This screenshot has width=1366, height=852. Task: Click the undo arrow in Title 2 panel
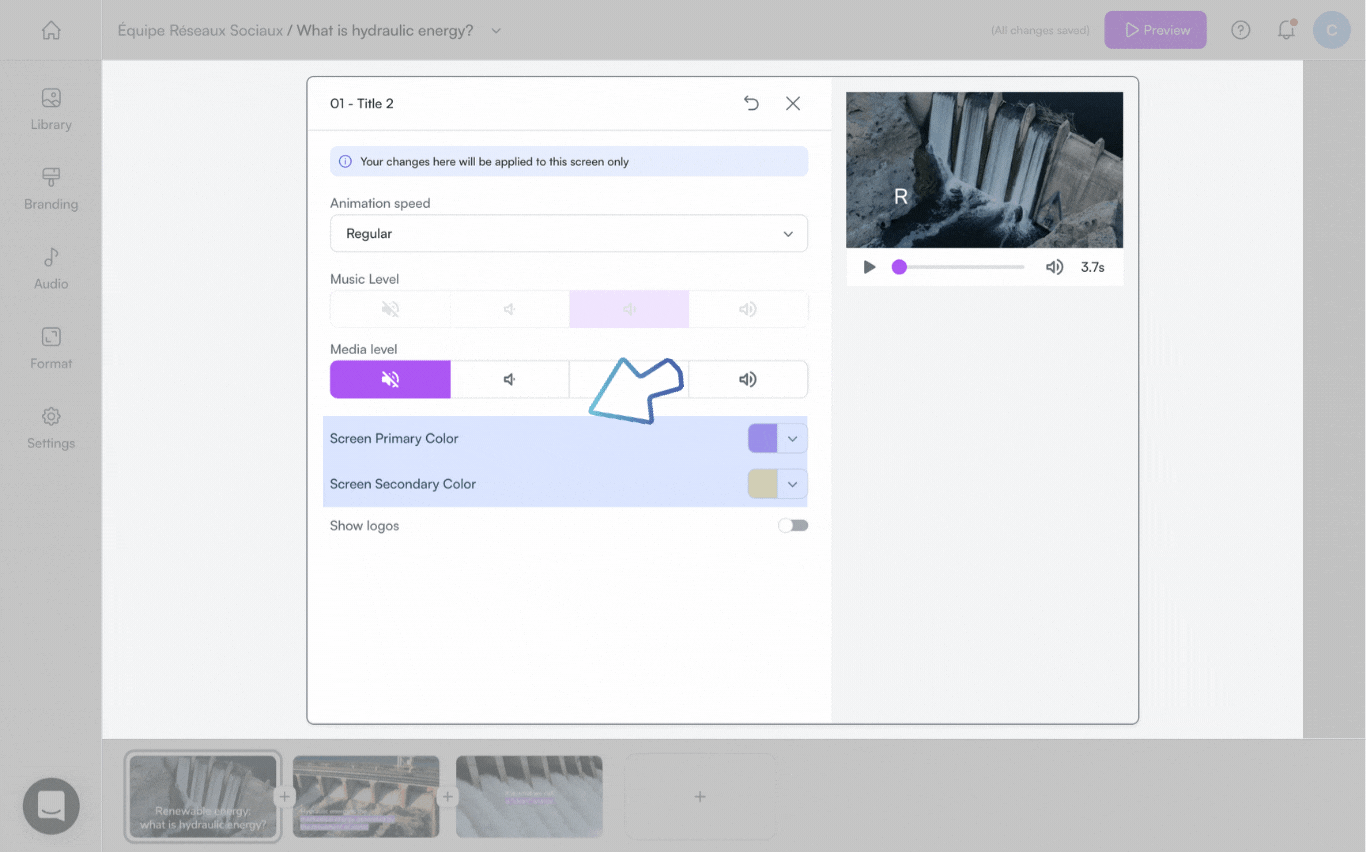coord(751,103)
